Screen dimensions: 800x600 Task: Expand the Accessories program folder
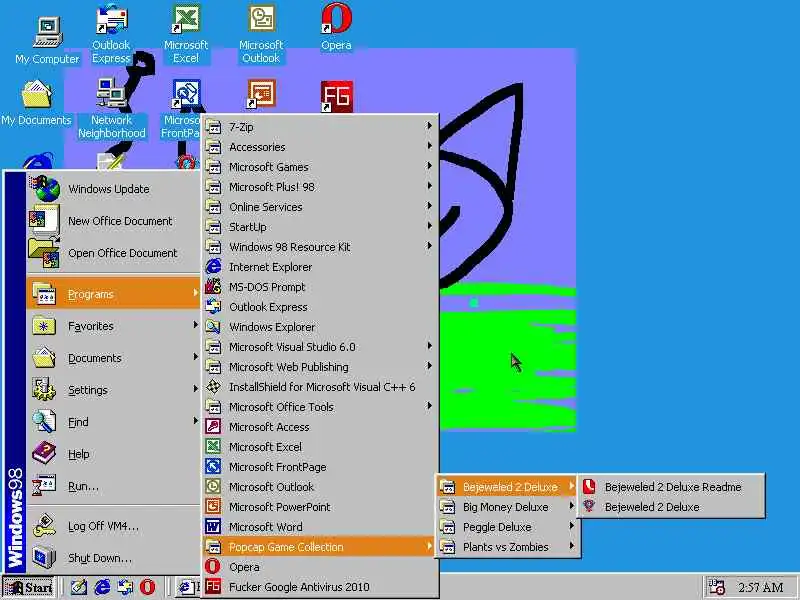(x=319, y=147)
